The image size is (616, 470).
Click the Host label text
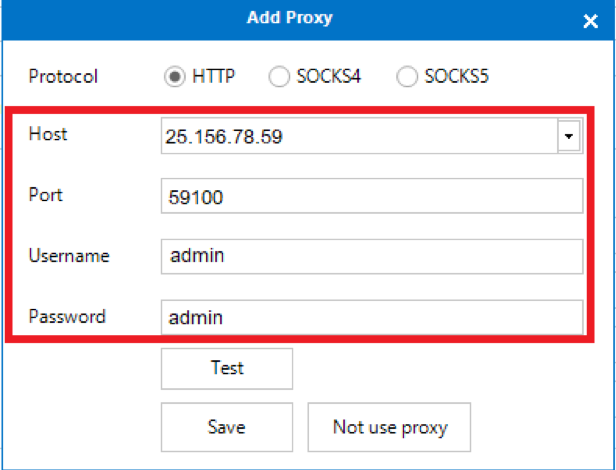[x=48, y=134]
